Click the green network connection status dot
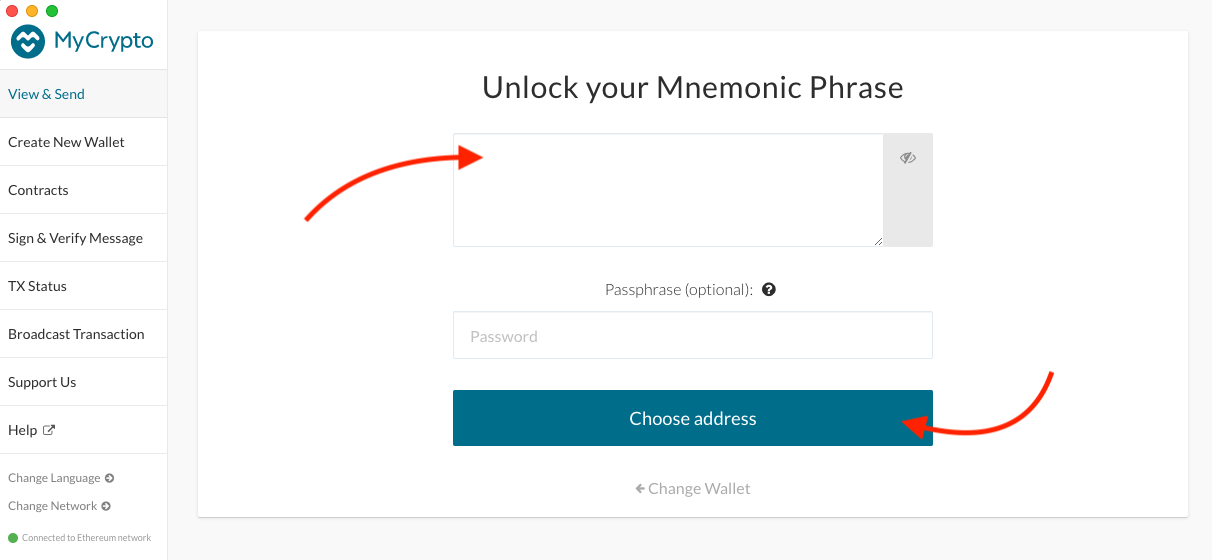The height and width of the screenshot is (560, 1212). tap(13, 538)
